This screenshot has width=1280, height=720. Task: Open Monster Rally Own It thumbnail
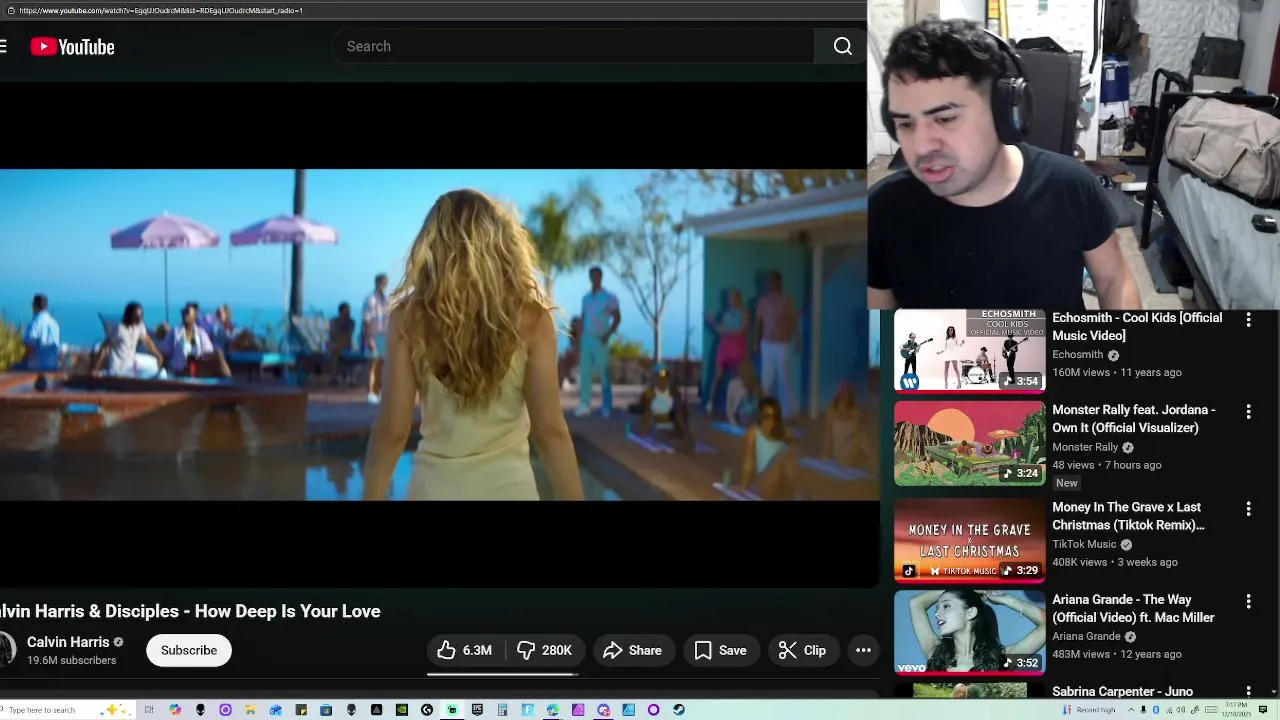[x=969, y=443]
